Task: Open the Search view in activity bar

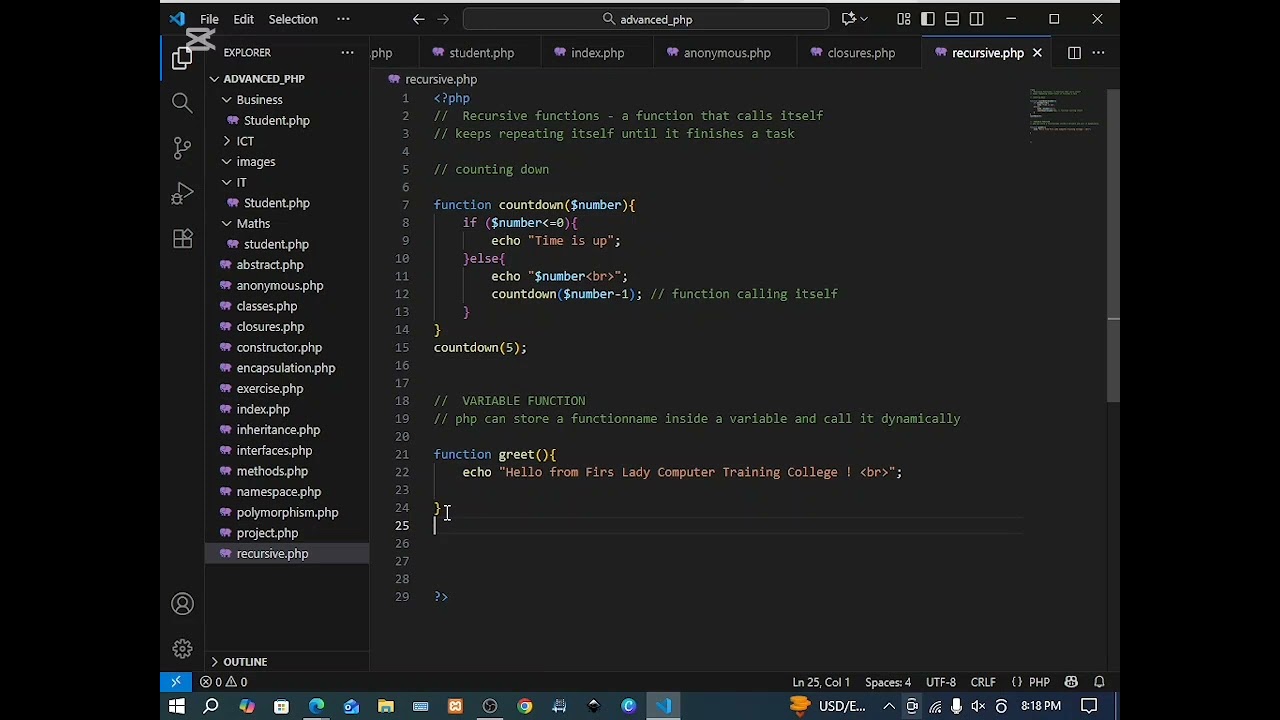Action: (182, 102)
